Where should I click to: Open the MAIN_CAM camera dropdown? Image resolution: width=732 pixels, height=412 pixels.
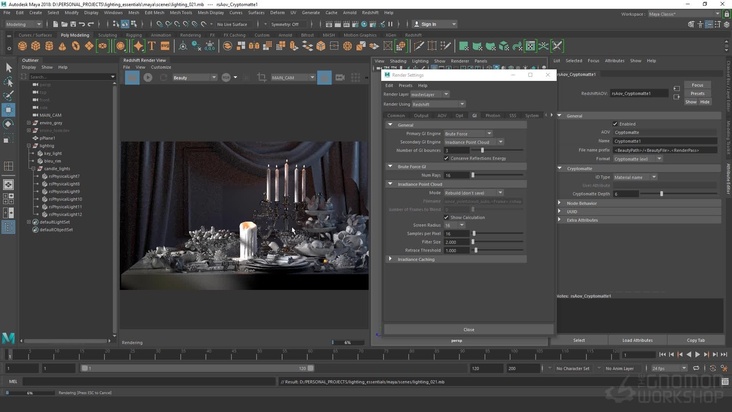pos(293,77)
